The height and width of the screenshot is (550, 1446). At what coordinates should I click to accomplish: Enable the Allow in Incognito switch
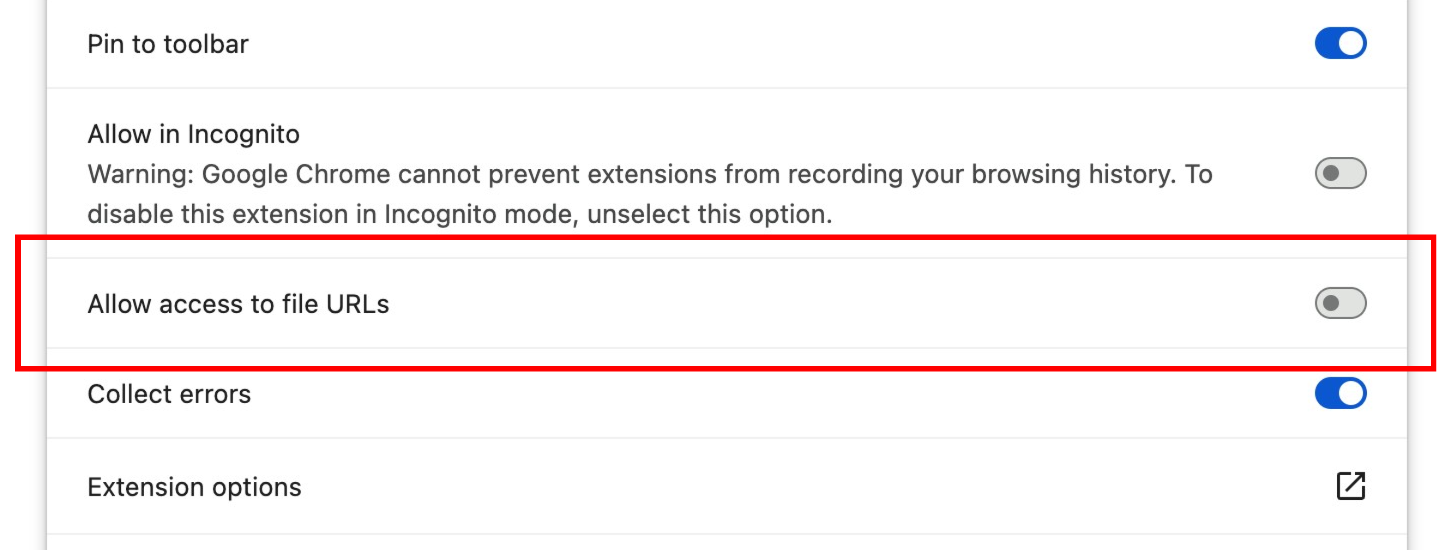[x=1340, y=173]
